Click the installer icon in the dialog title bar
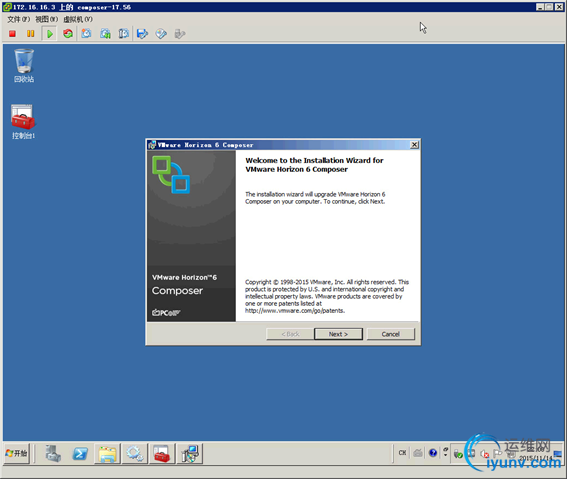 [x=152, y=145]
